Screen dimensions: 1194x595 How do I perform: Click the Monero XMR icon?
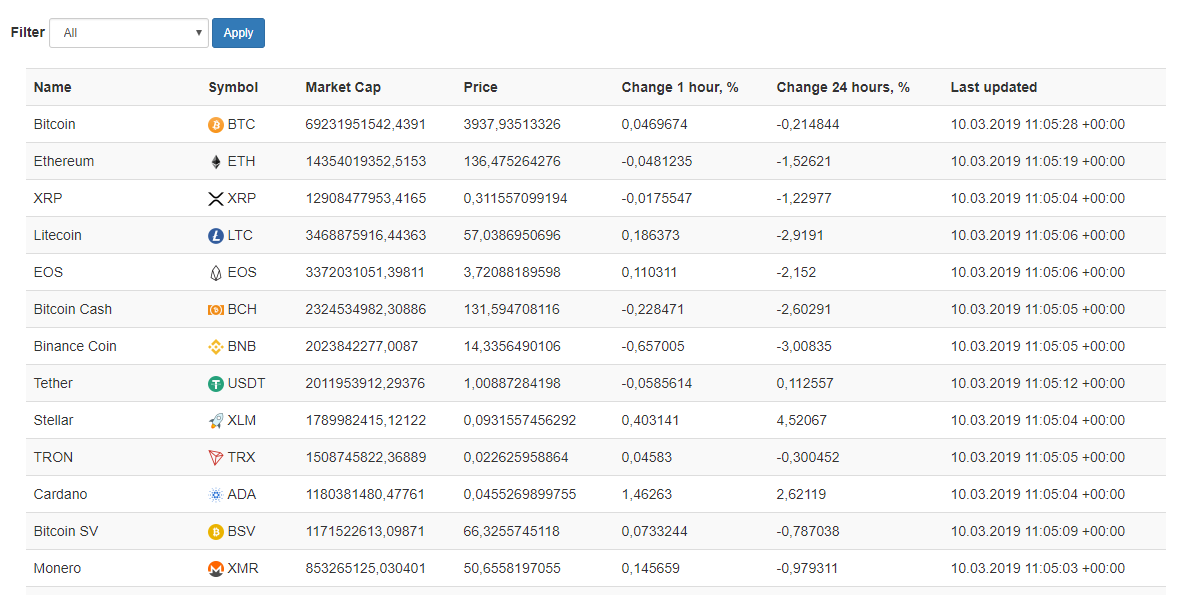(x=216, y=569)
